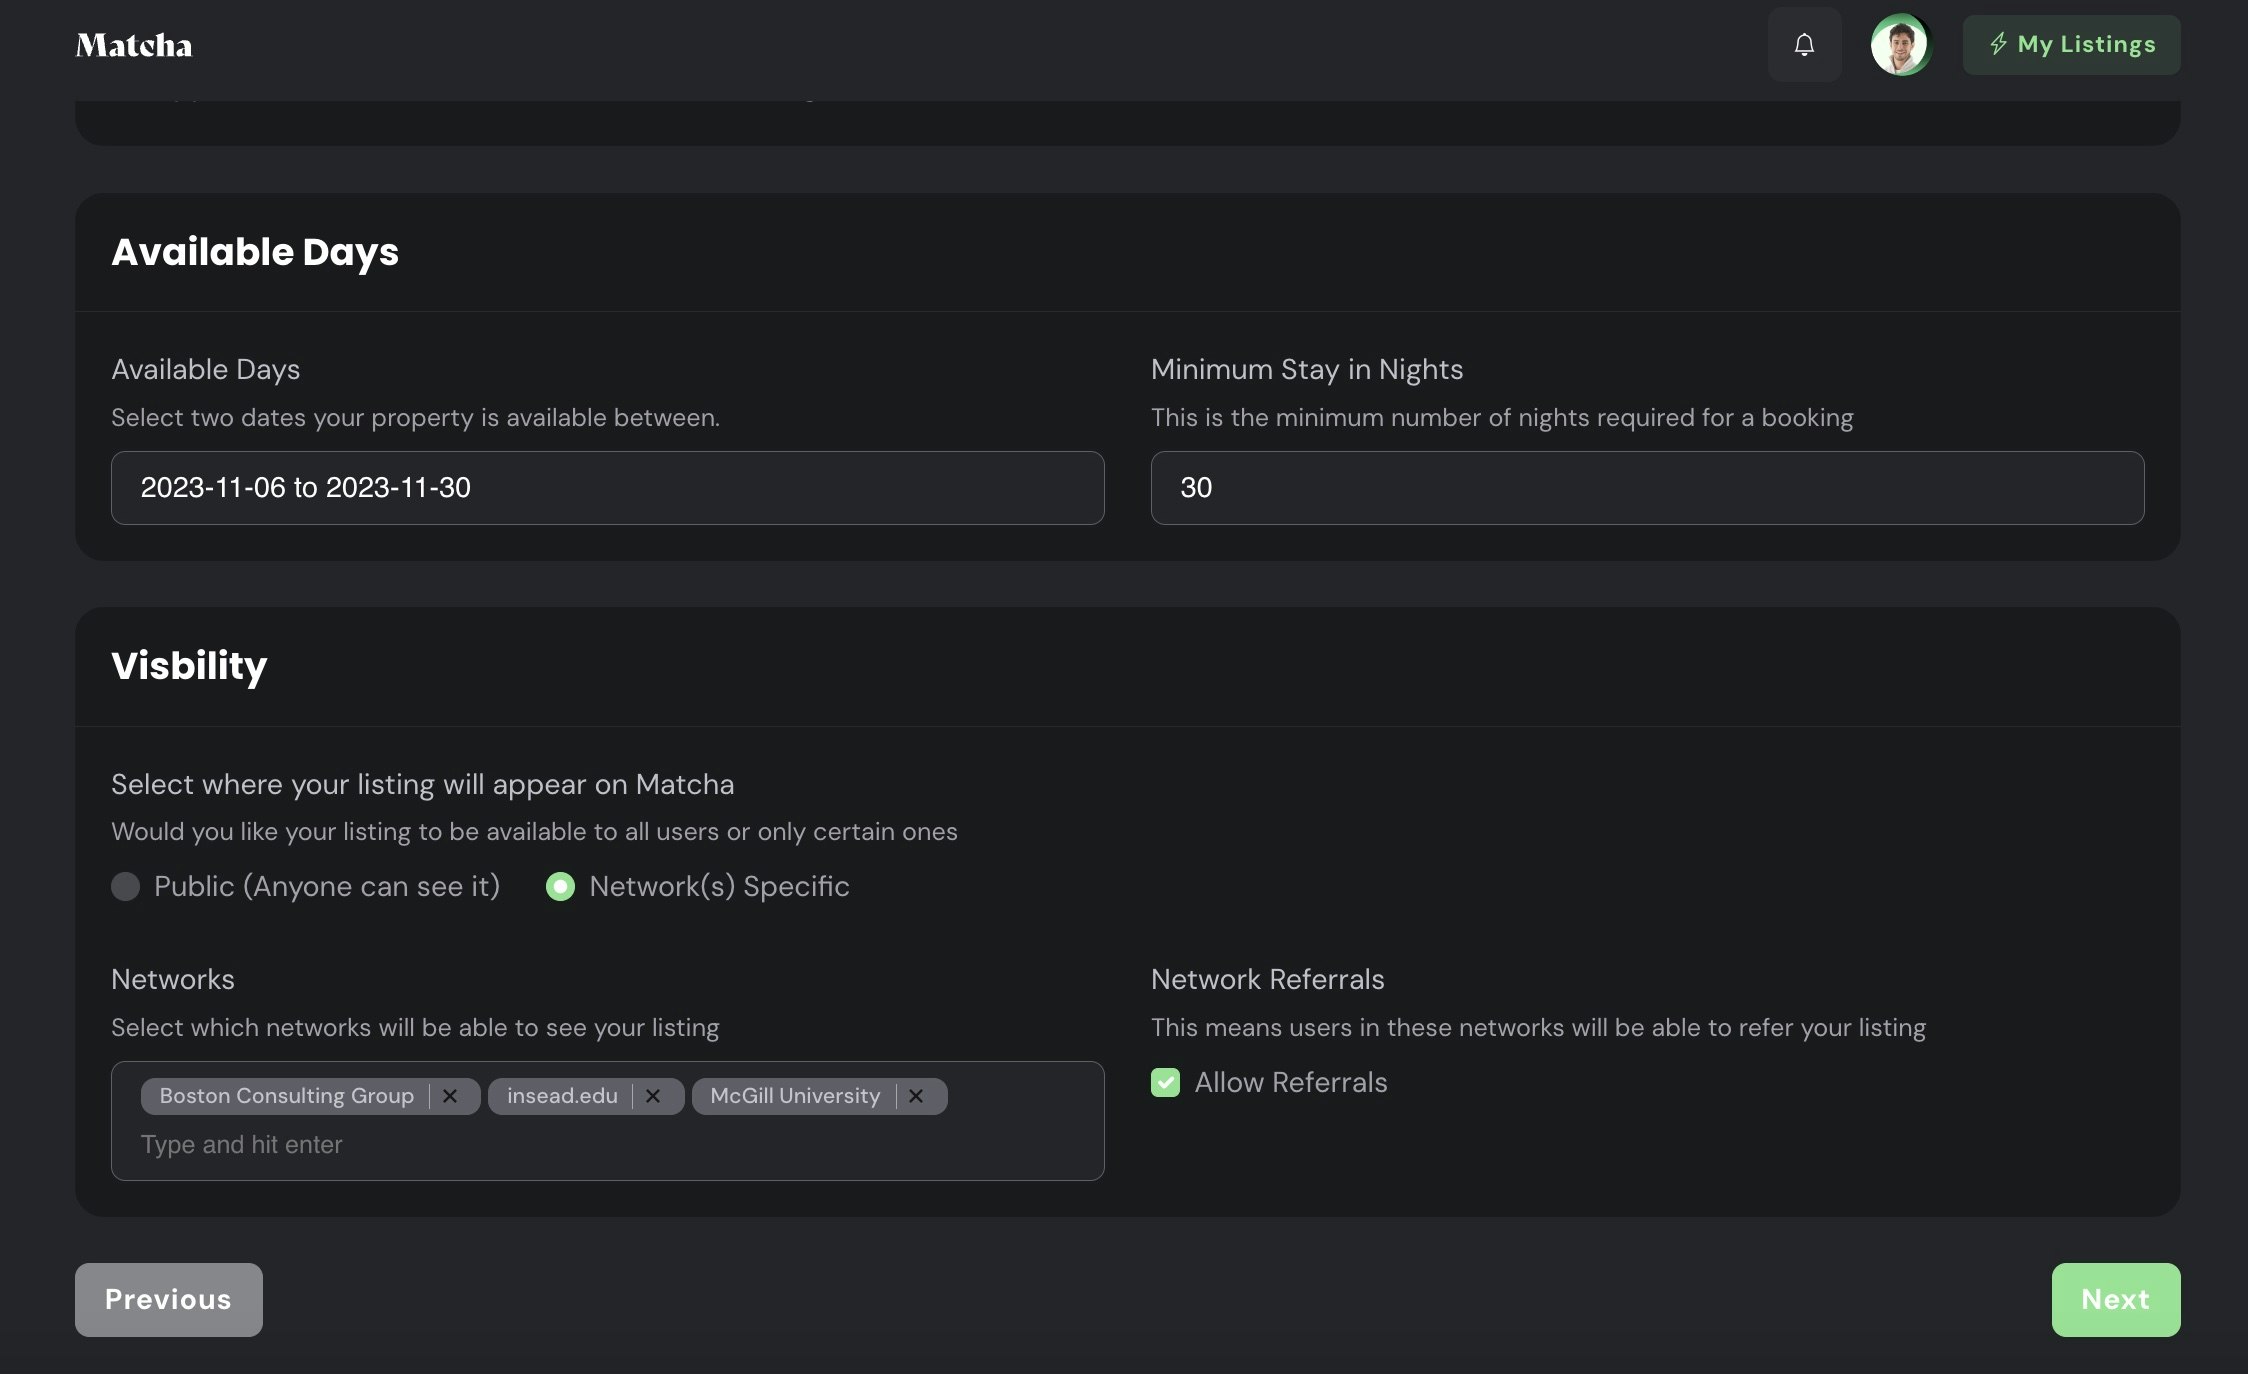
Task: Open the Available Days date range picker
Action: click(x=607, y=488)
